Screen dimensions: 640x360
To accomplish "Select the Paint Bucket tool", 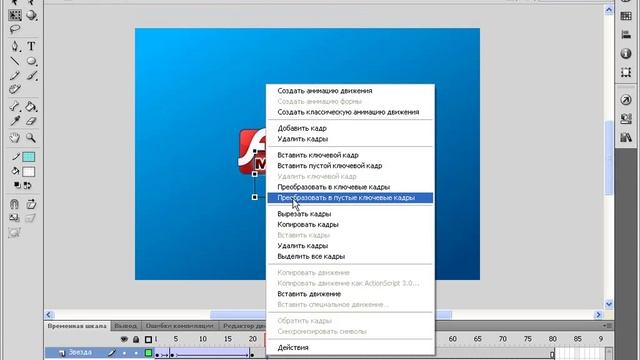I will [x=31, y=107].
